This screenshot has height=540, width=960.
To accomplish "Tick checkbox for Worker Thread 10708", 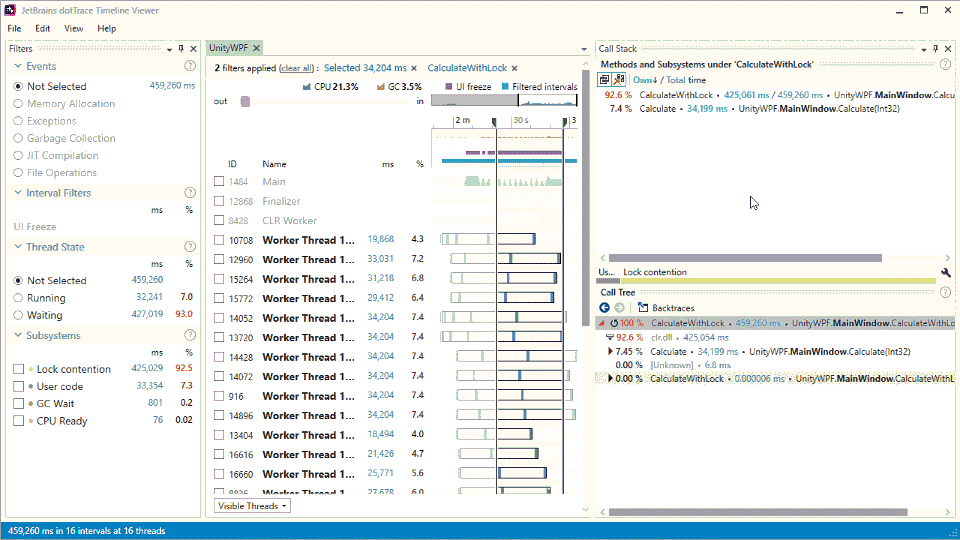I will click(x=219, y=240).
